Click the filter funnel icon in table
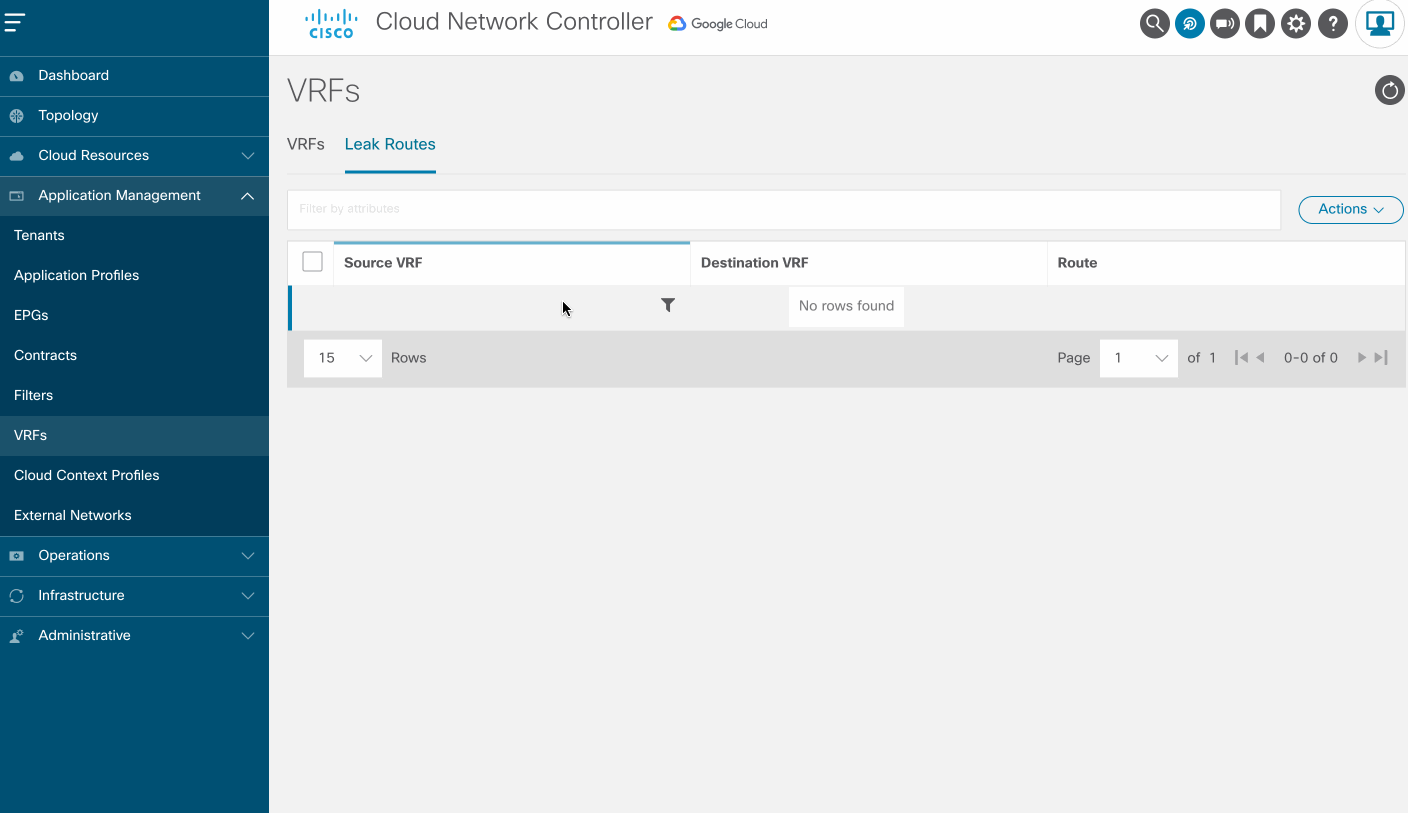This screenshot has width=1408, height=813. pos(668,306)
